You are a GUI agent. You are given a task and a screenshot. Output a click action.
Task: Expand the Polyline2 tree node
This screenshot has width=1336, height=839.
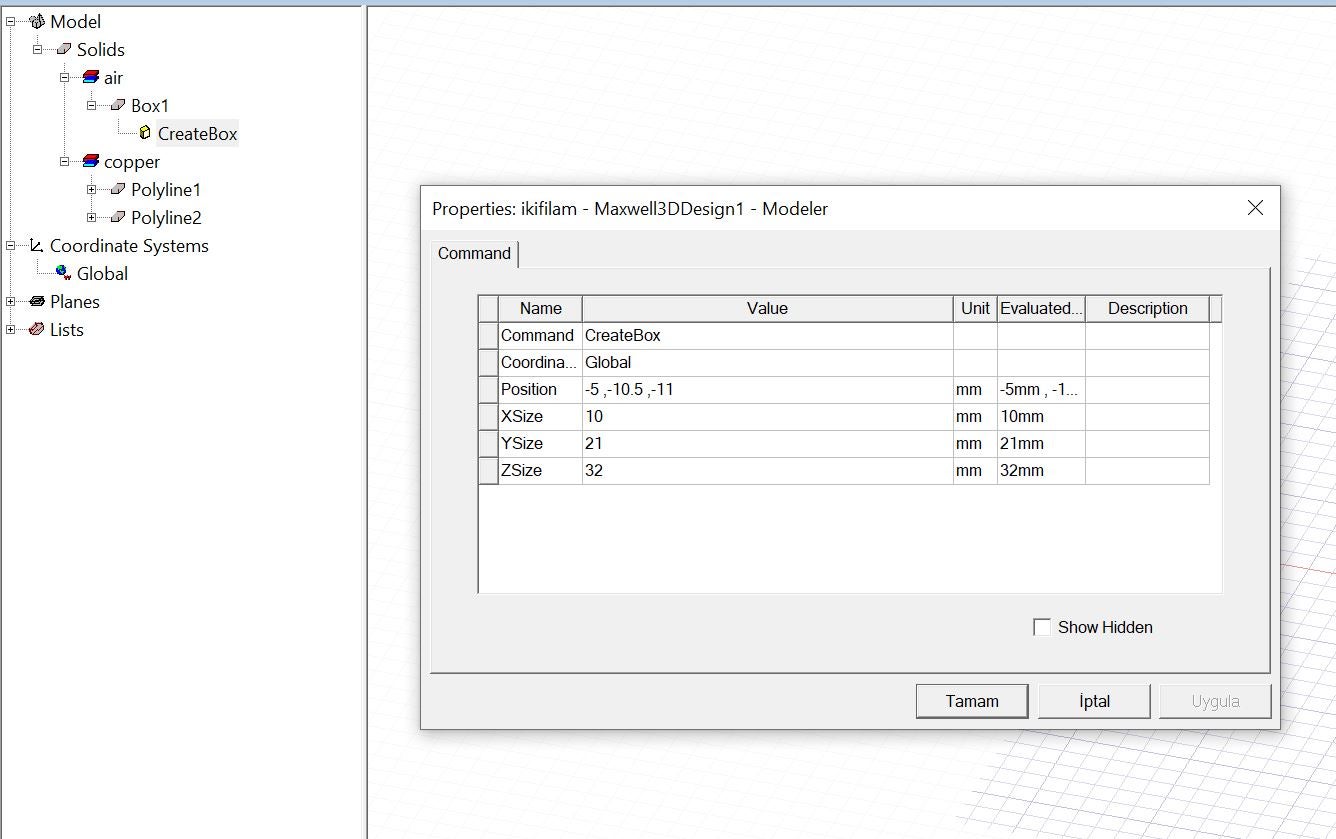click(x=92, y=217)
